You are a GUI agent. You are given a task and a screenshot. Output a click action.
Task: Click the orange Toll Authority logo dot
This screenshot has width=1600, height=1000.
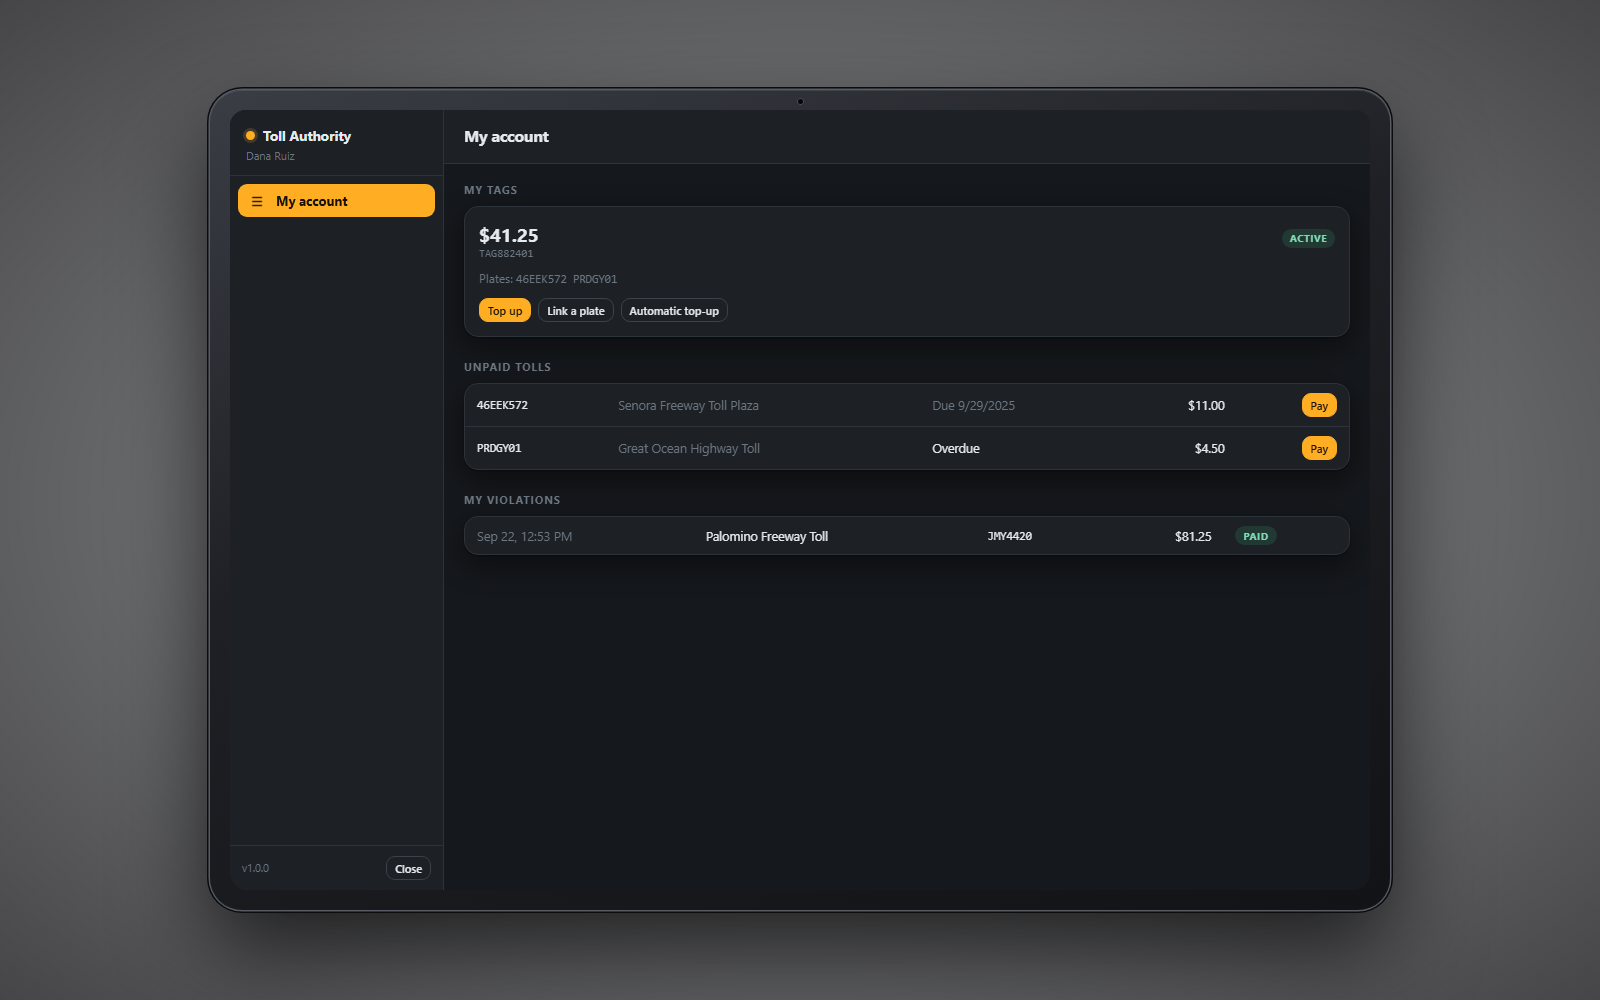coord(250,136)
